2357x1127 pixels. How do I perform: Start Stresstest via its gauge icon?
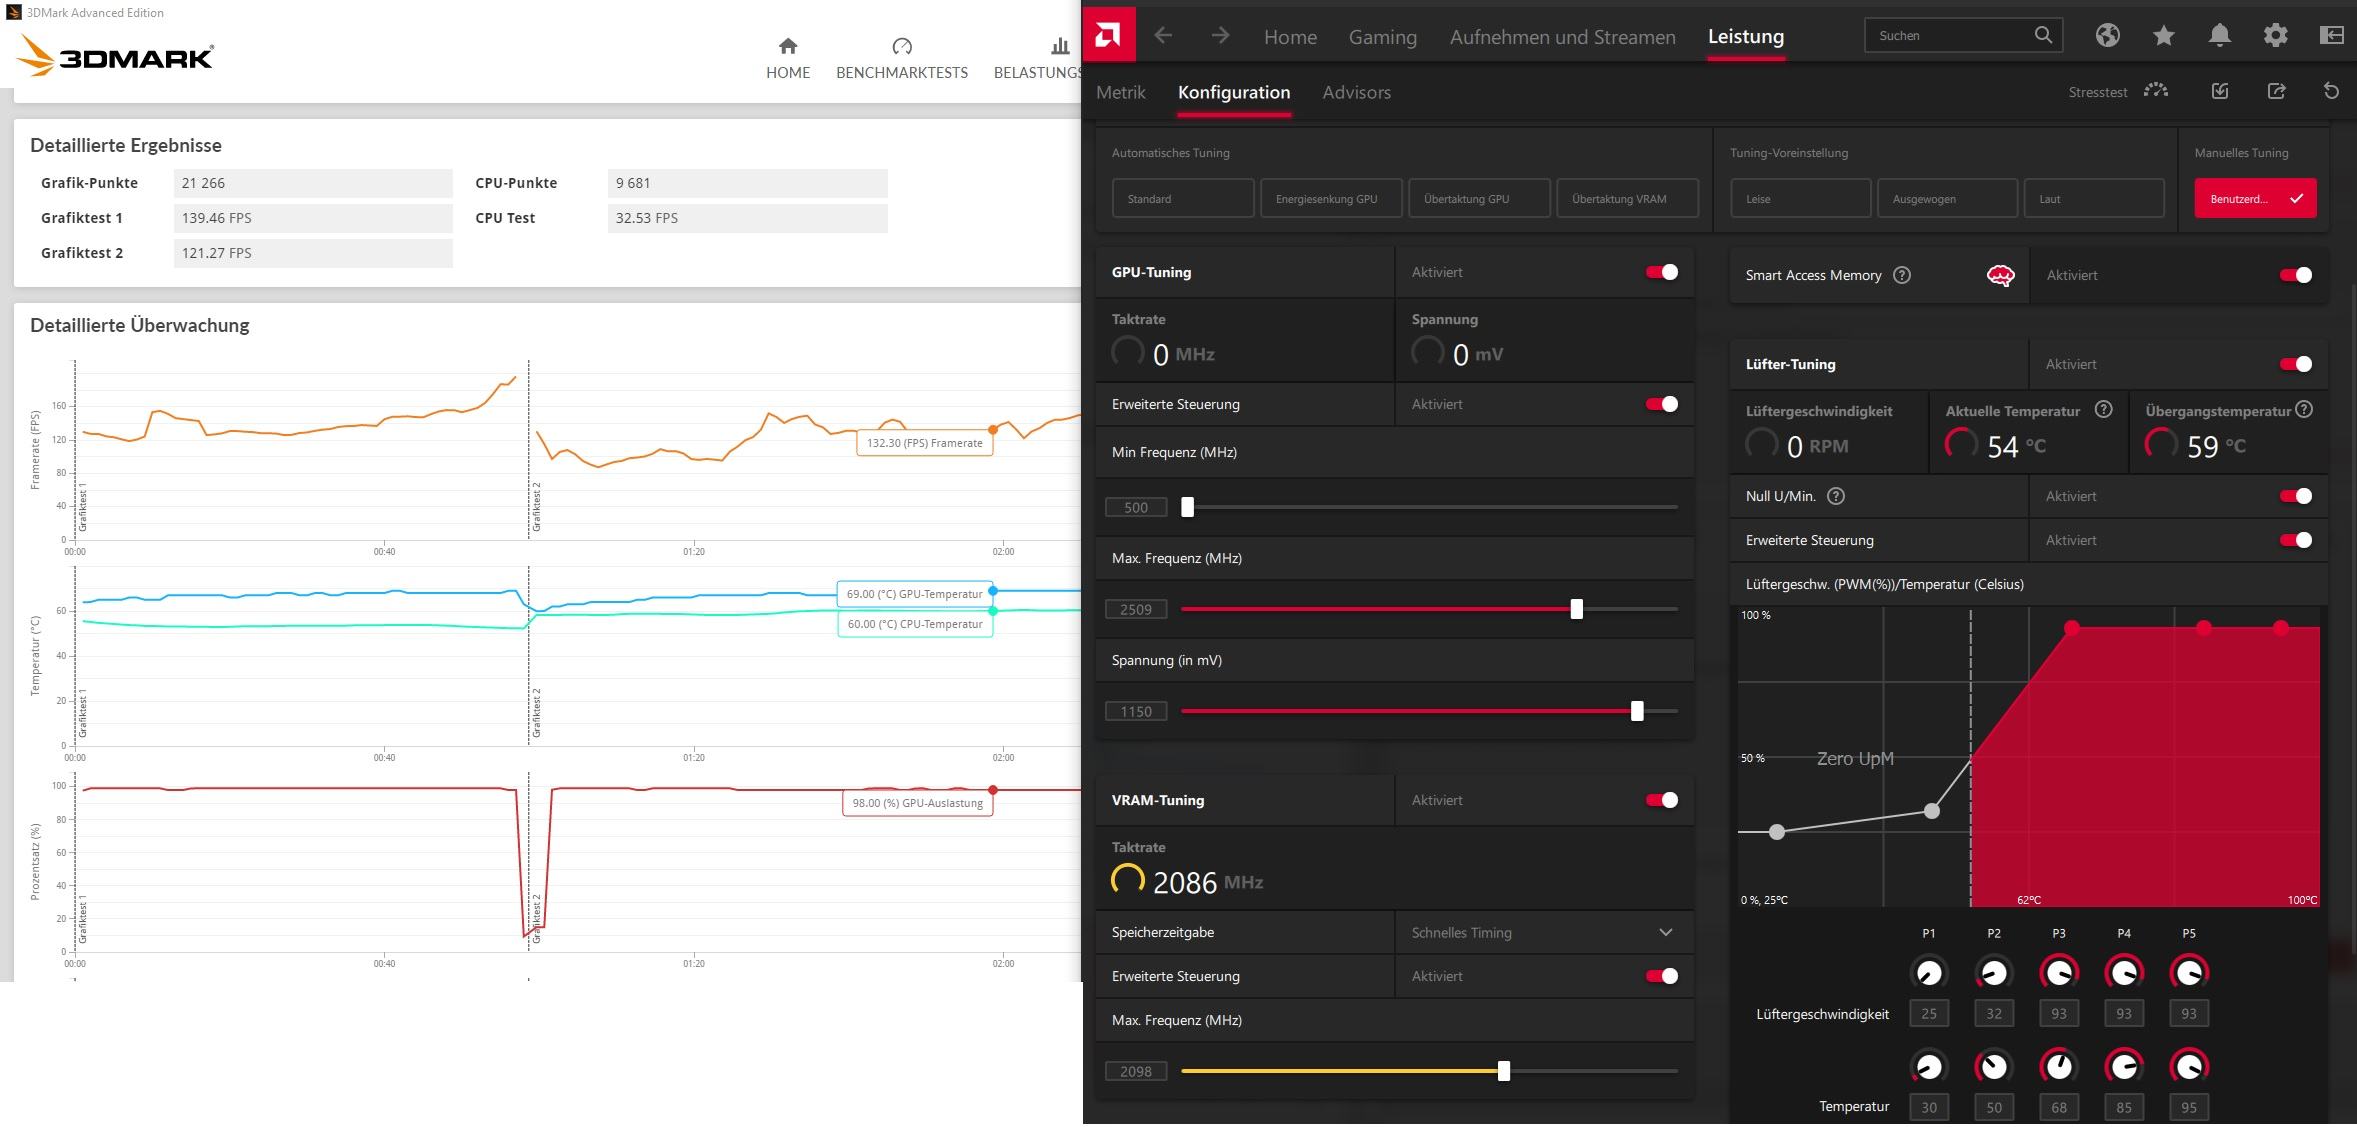coord(2156,91)
